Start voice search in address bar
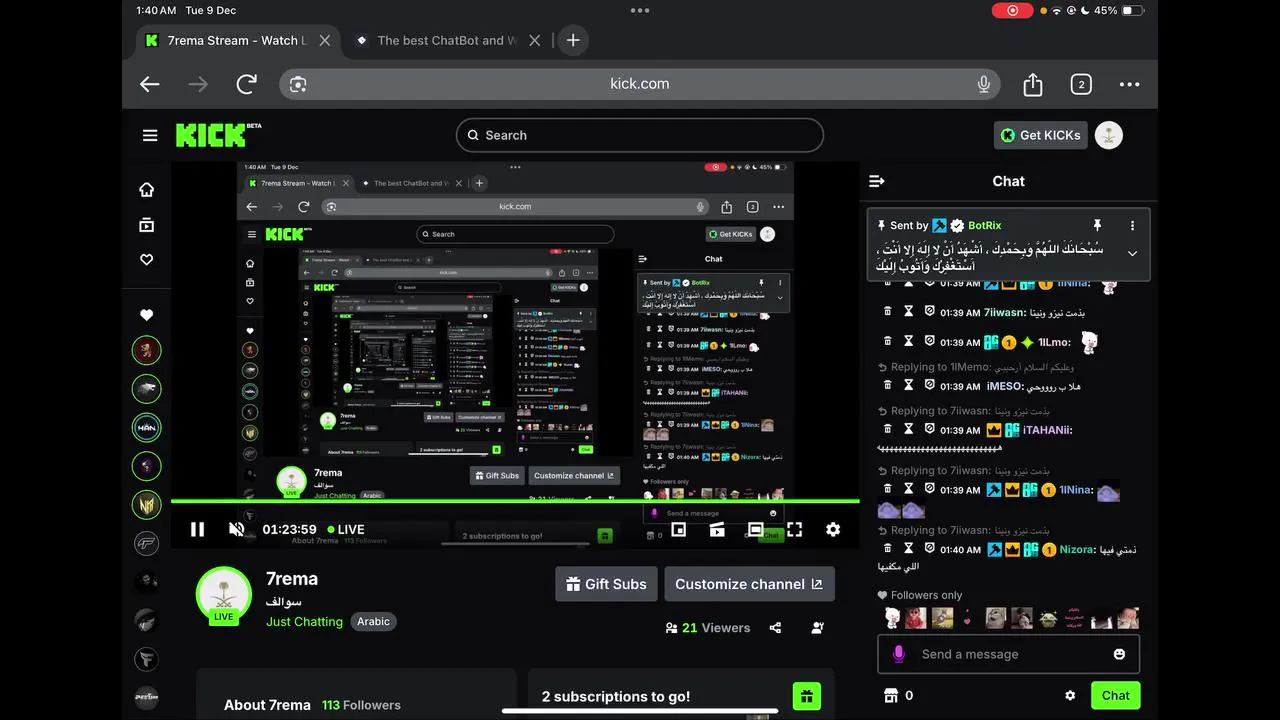Image resolution: width=1280 pixels, height=720 pixels. [x=984, y=84]
